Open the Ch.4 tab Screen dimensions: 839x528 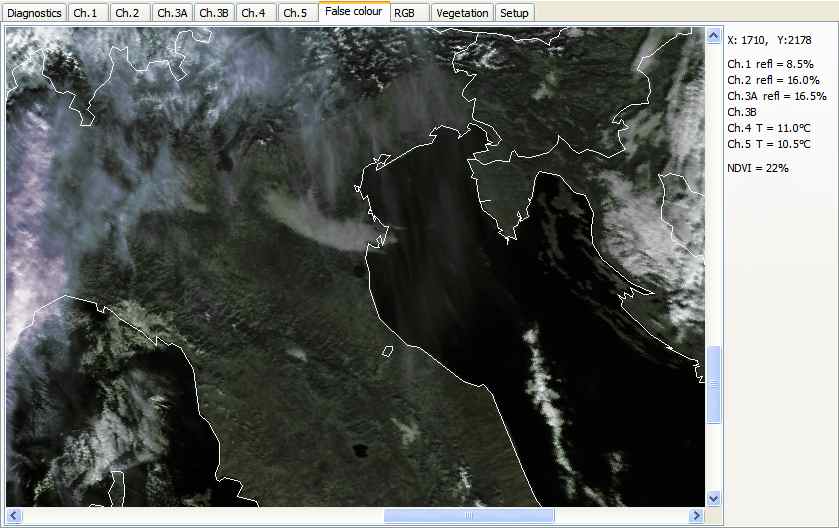pyautogui.click(x=254, y=13)
